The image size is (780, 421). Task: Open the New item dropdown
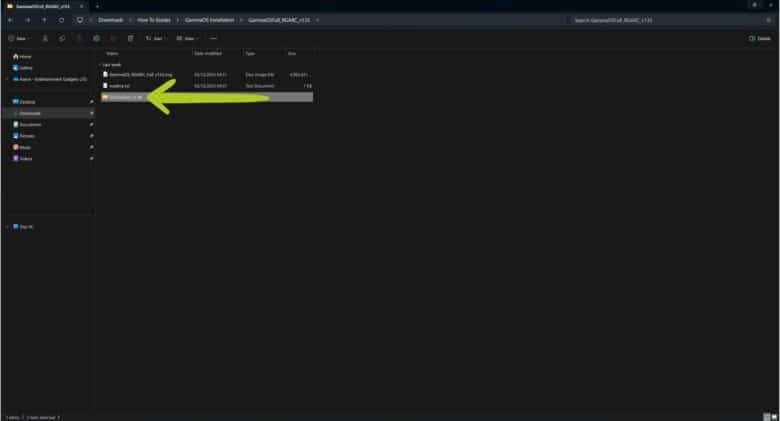(x=20, y=38)
